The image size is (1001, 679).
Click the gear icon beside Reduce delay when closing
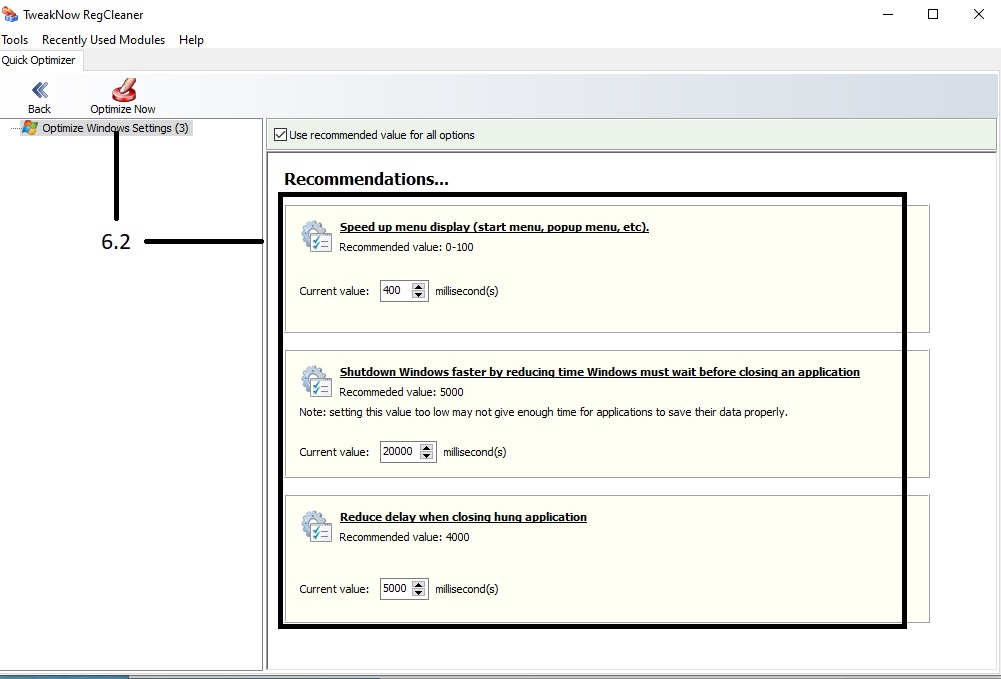pyautogui.click(x=316, y=526)
